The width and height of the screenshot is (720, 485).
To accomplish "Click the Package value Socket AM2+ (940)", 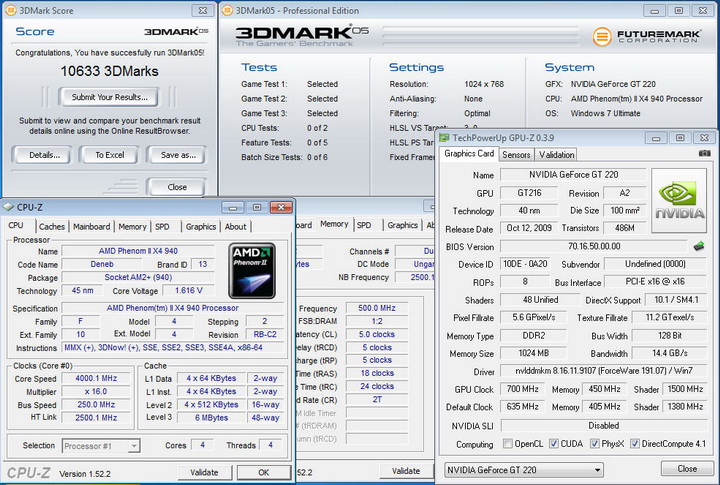I will click(138, 277).
